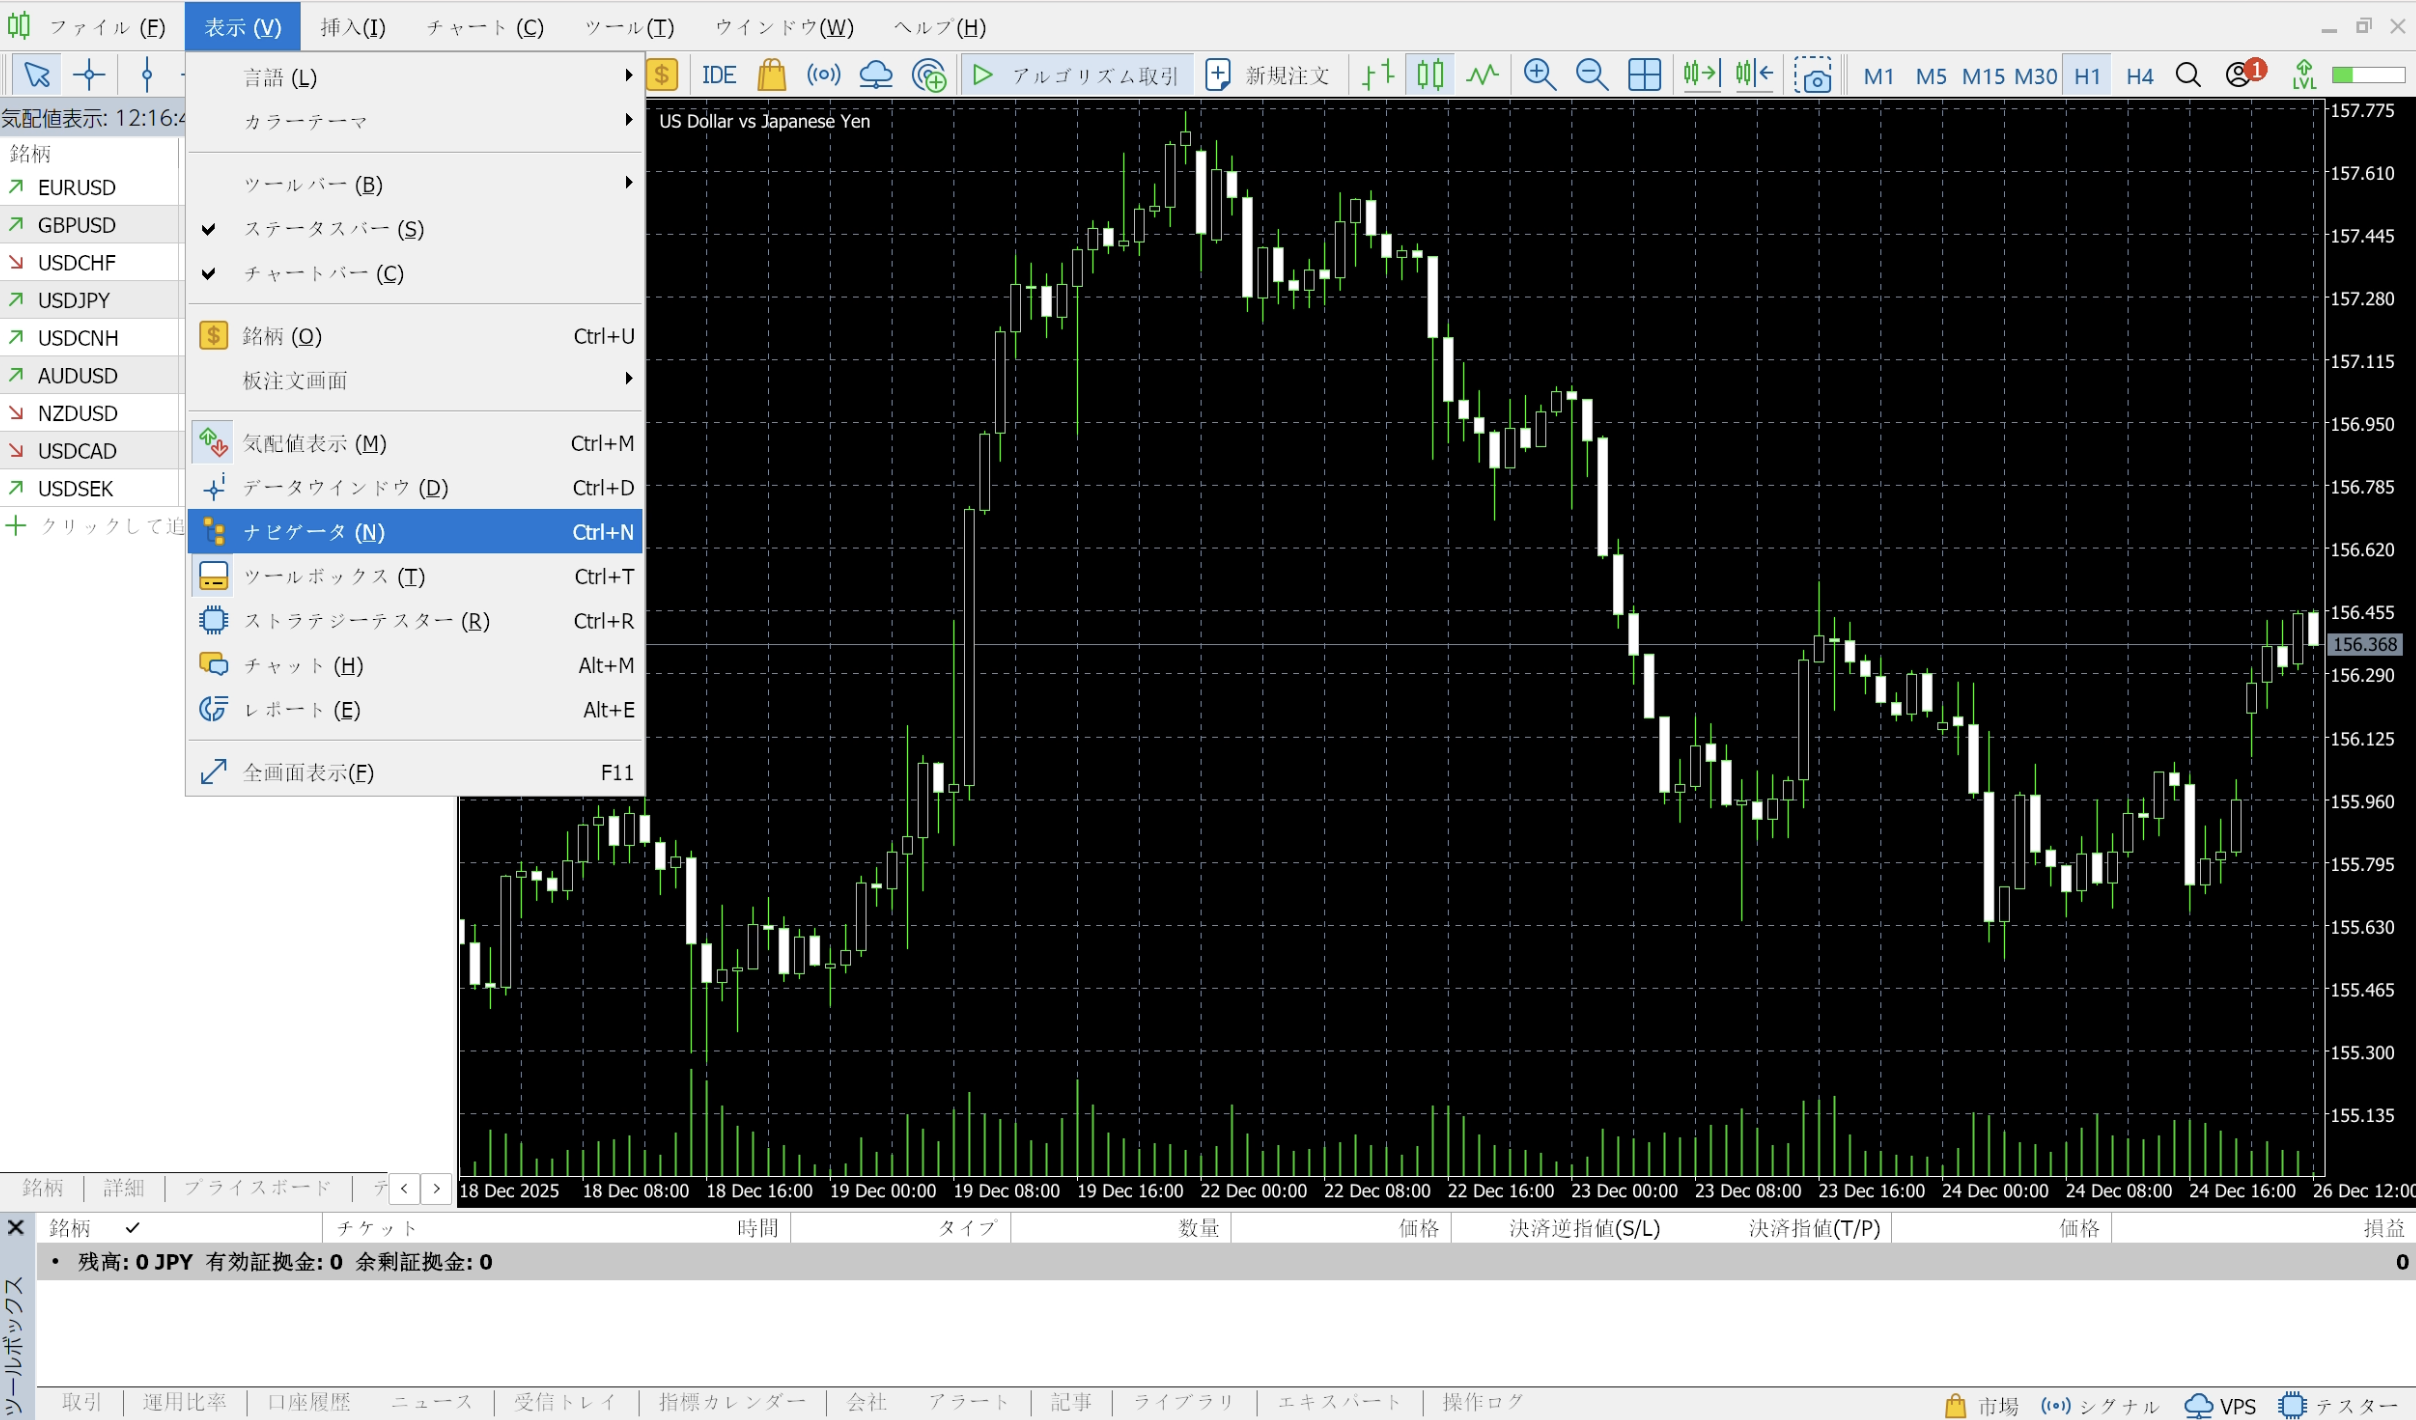
Task: Open the IDE editor from toolbar
Action: click(718, 75)
